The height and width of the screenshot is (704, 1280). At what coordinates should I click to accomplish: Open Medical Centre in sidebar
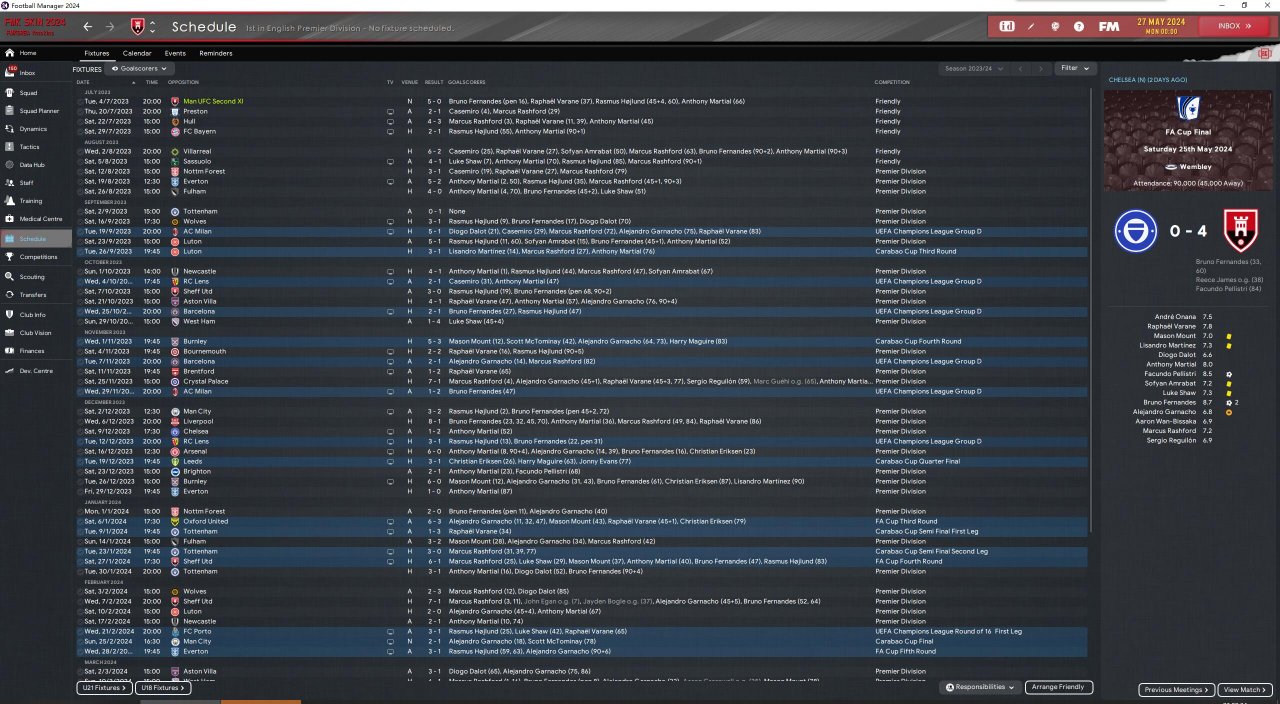click(41, 219)
